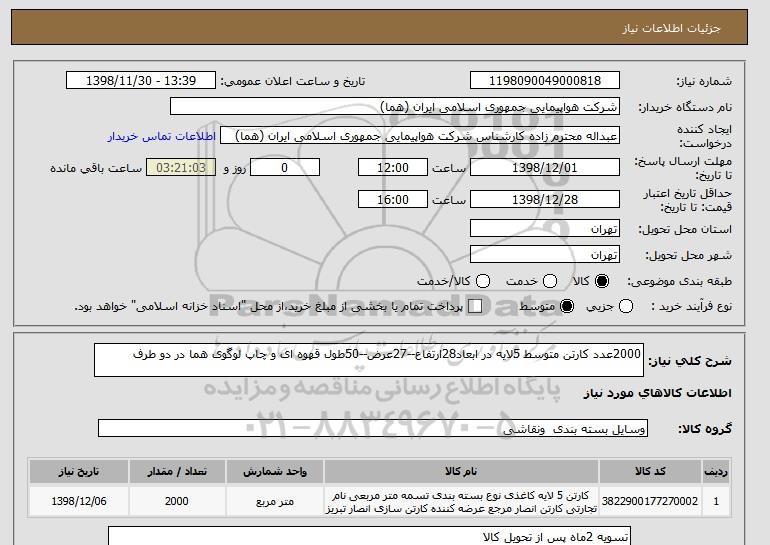Viewport: 770px width, 545px height.
Task: Click the quantity cell 2000
Action: [x=177, y=501]
